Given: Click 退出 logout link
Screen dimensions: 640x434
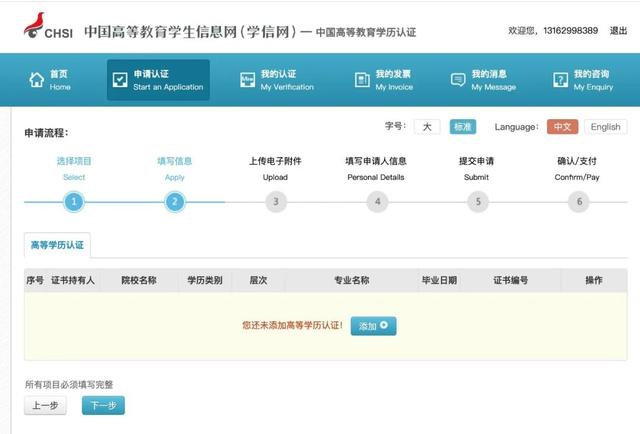Looking at the screenshot, I should point(618,31).
